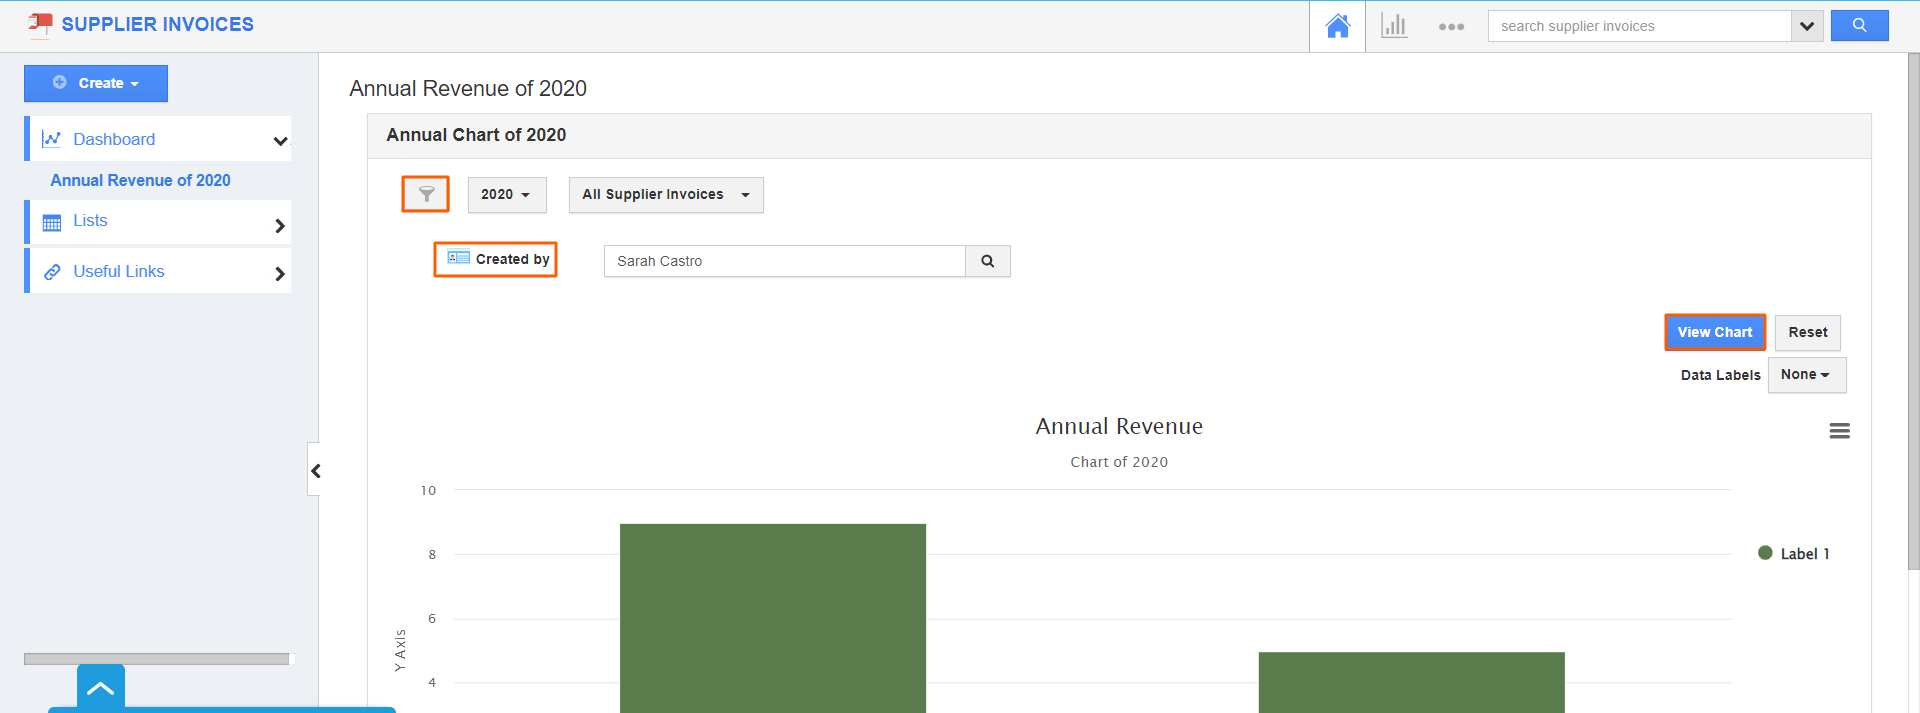Open the Create dropdown button

click(x=96, y=83)
